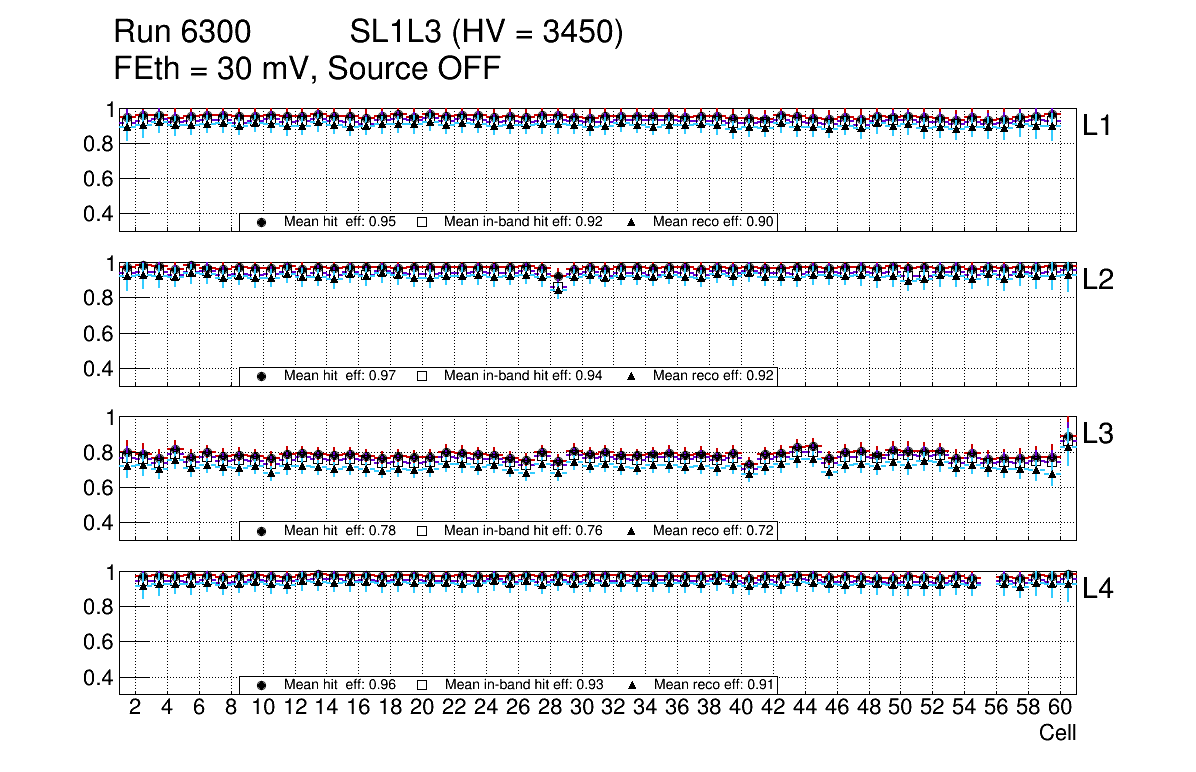Select the 'Mean reco eff: 0.72' legend entry

(x=714, y=531)
